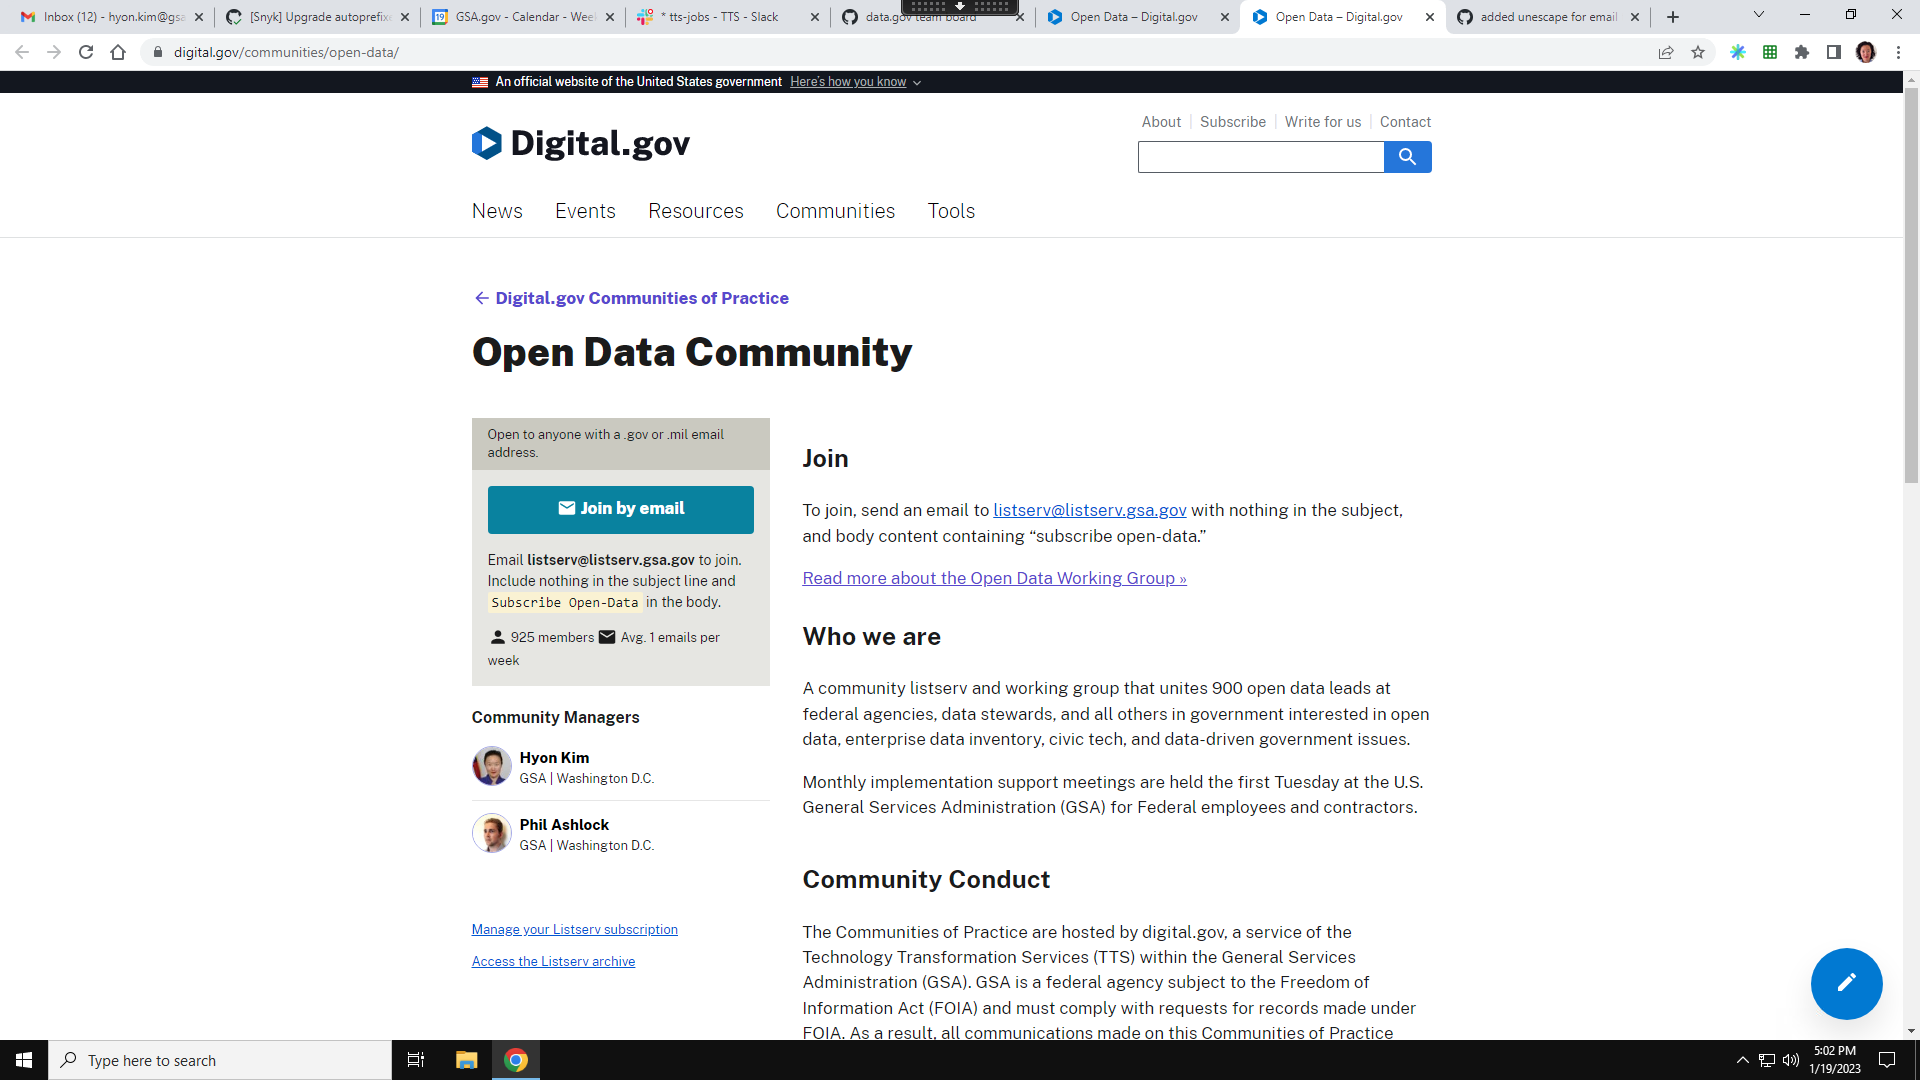
Task: Click the browser back navigation arrow
Action: (x=21, y=52)
